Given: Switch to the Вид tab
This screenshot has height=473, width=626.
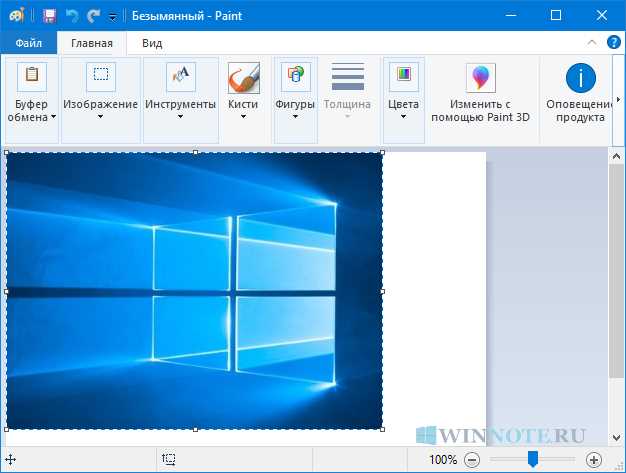Looking at the screenshot, I should coord(152,43).
